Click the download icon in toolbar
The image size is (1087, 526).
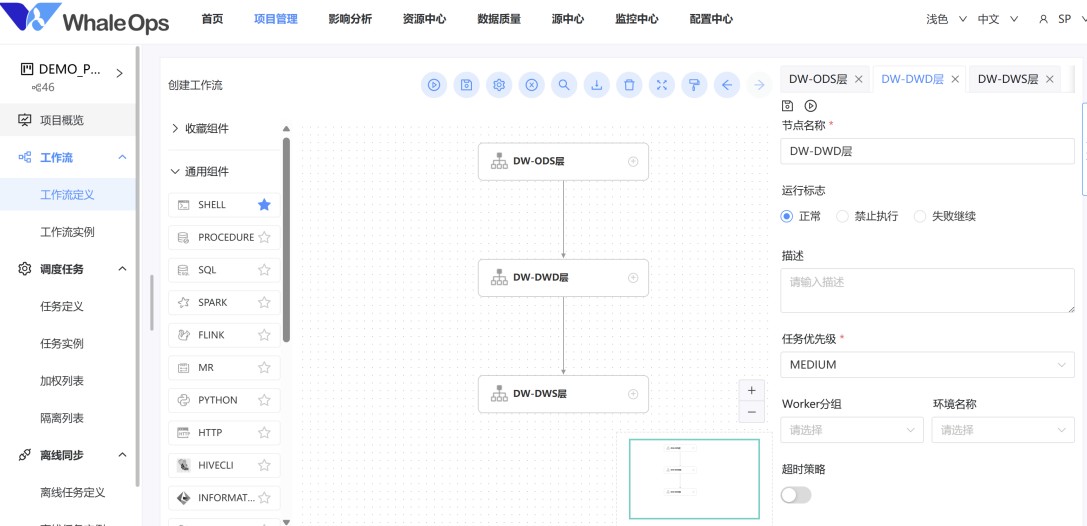(596, 85)
